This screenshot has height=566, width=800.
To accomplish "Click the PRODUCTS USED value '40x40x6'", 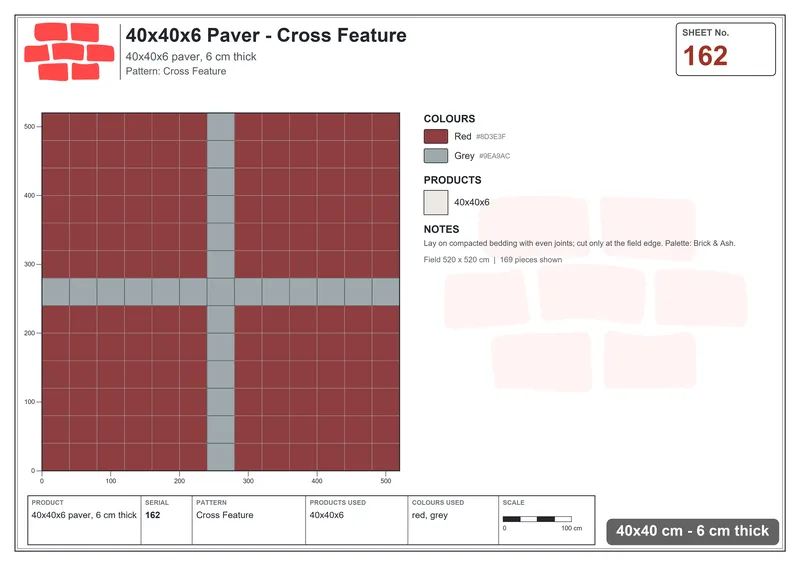I will point(327,515).
